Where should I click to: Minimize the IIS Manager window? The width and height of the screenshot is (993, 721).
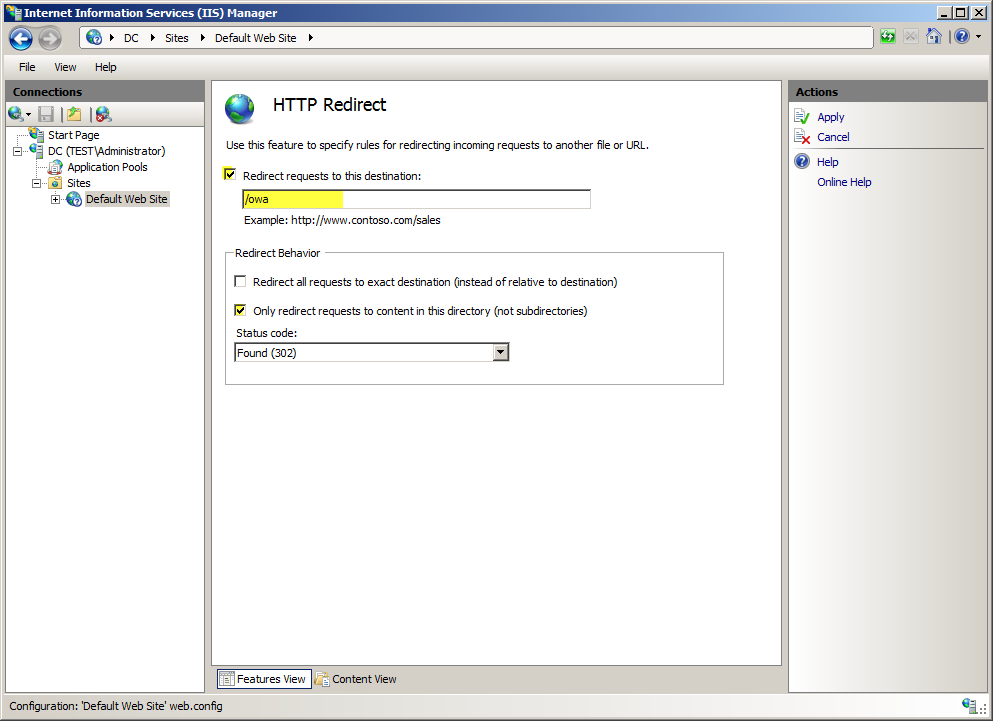[x=944, y=13]
